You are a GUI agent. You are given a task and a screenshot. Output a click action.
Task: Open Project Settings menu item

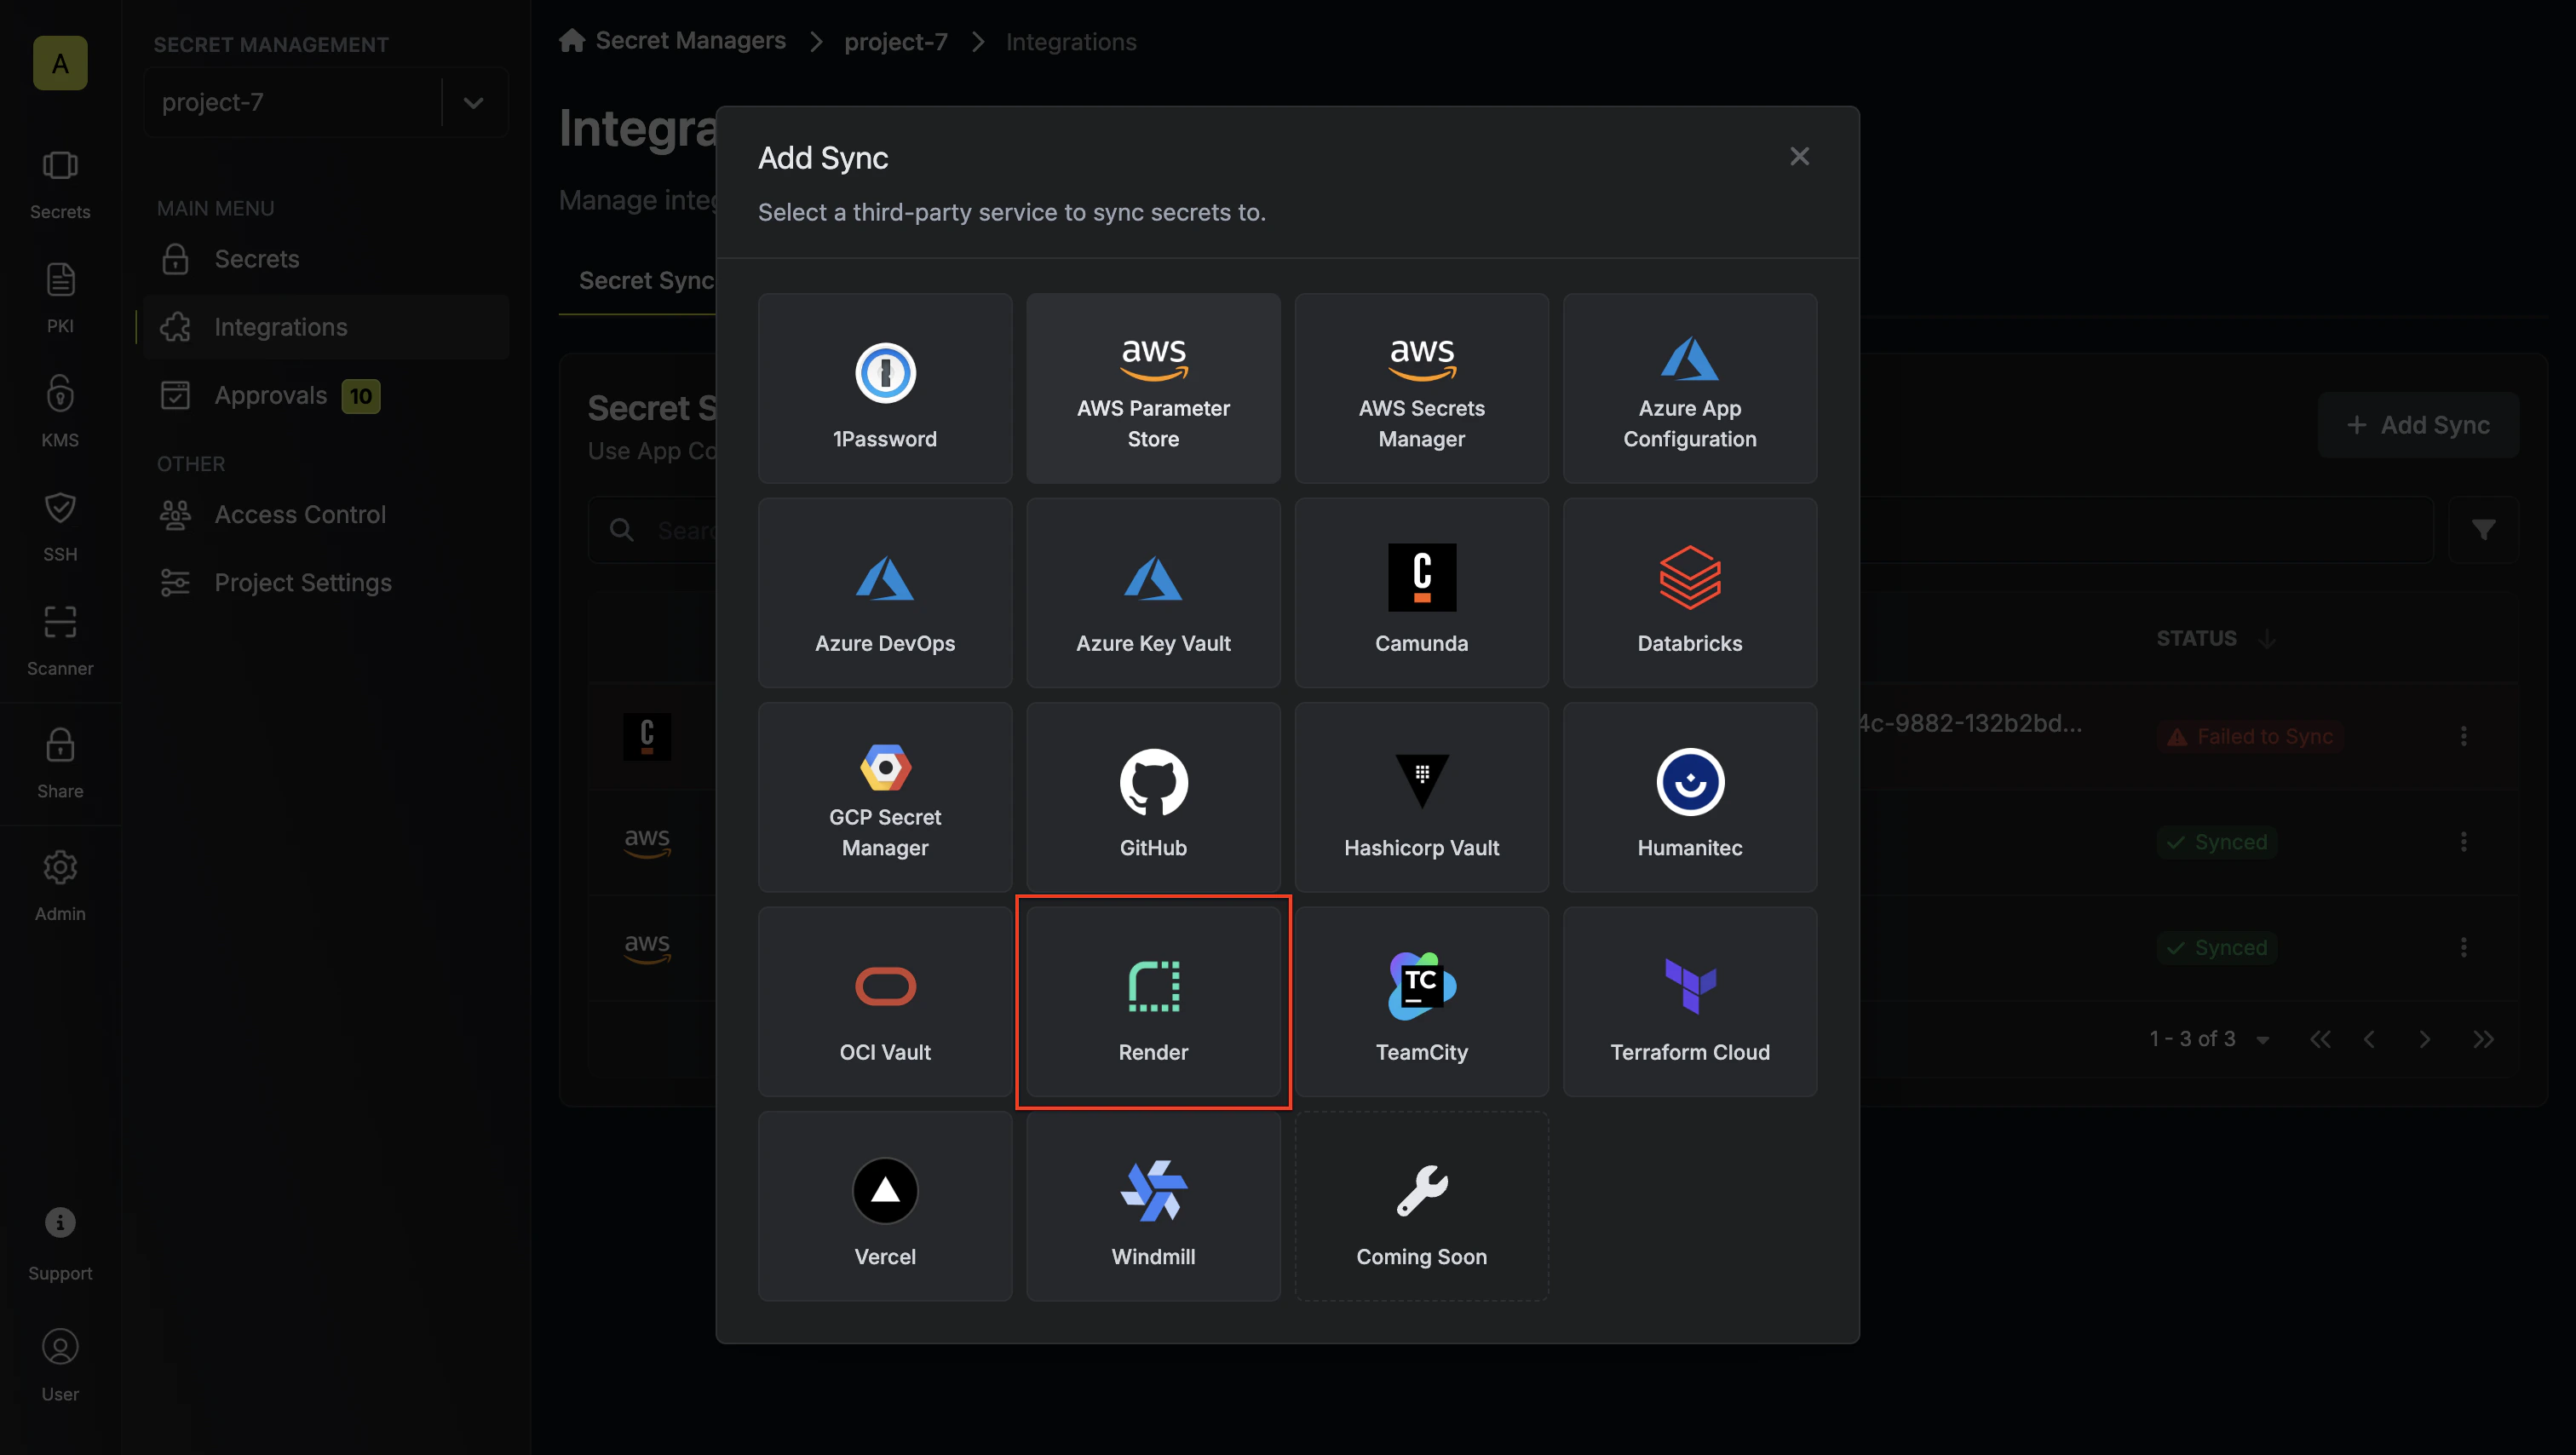point(326,583)
